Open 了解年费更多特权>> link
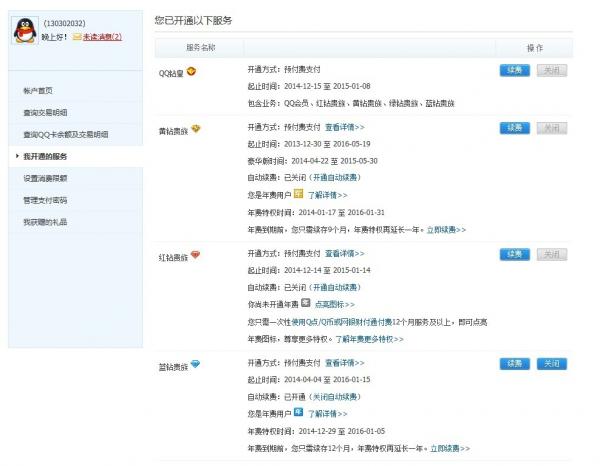This screenshot has width=600, height=466. click(369, 339)
